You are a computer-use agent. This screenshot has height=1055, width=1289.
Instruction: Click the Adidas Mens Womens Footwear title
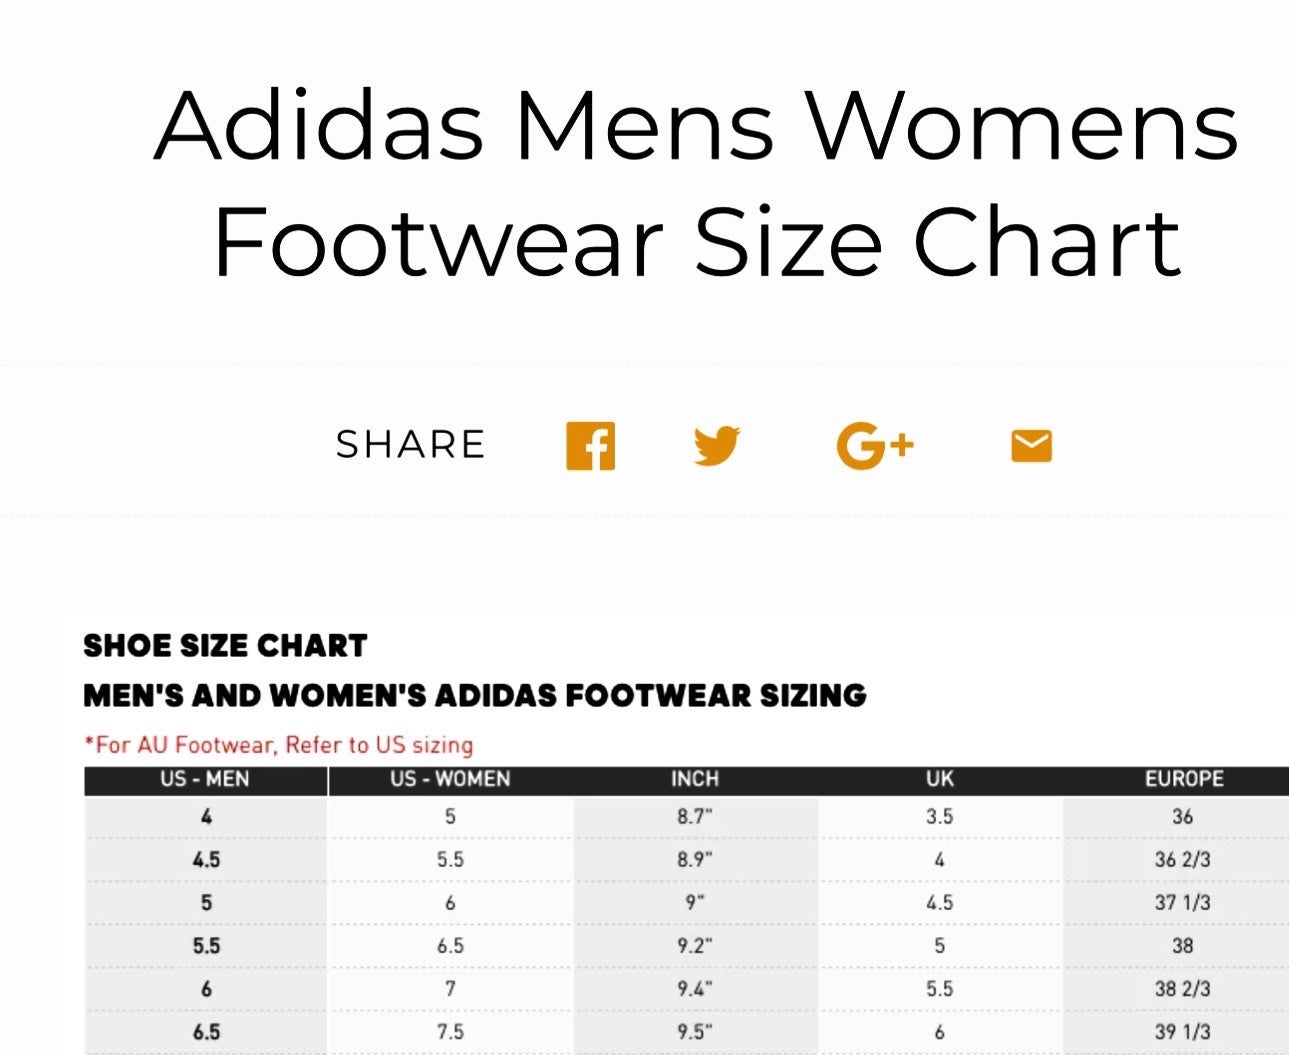coord(697,183)
